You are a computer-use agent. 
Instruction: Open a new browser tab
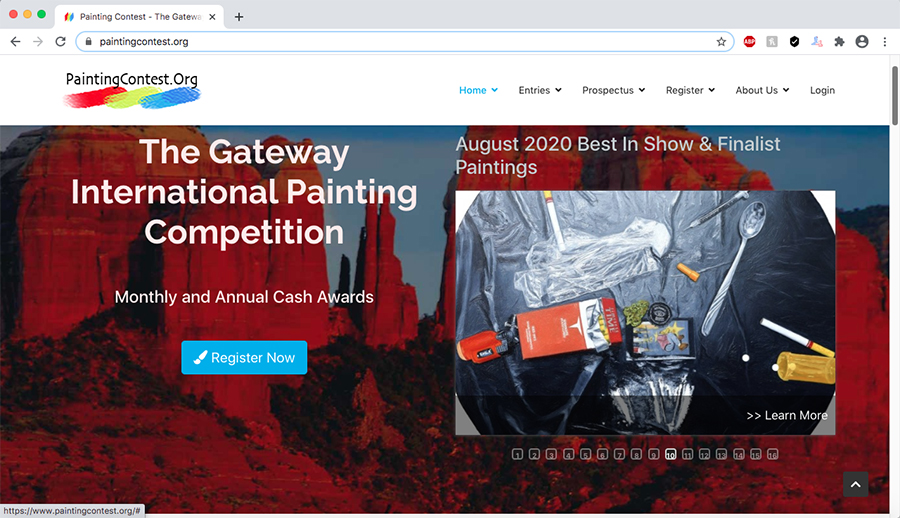239,17
